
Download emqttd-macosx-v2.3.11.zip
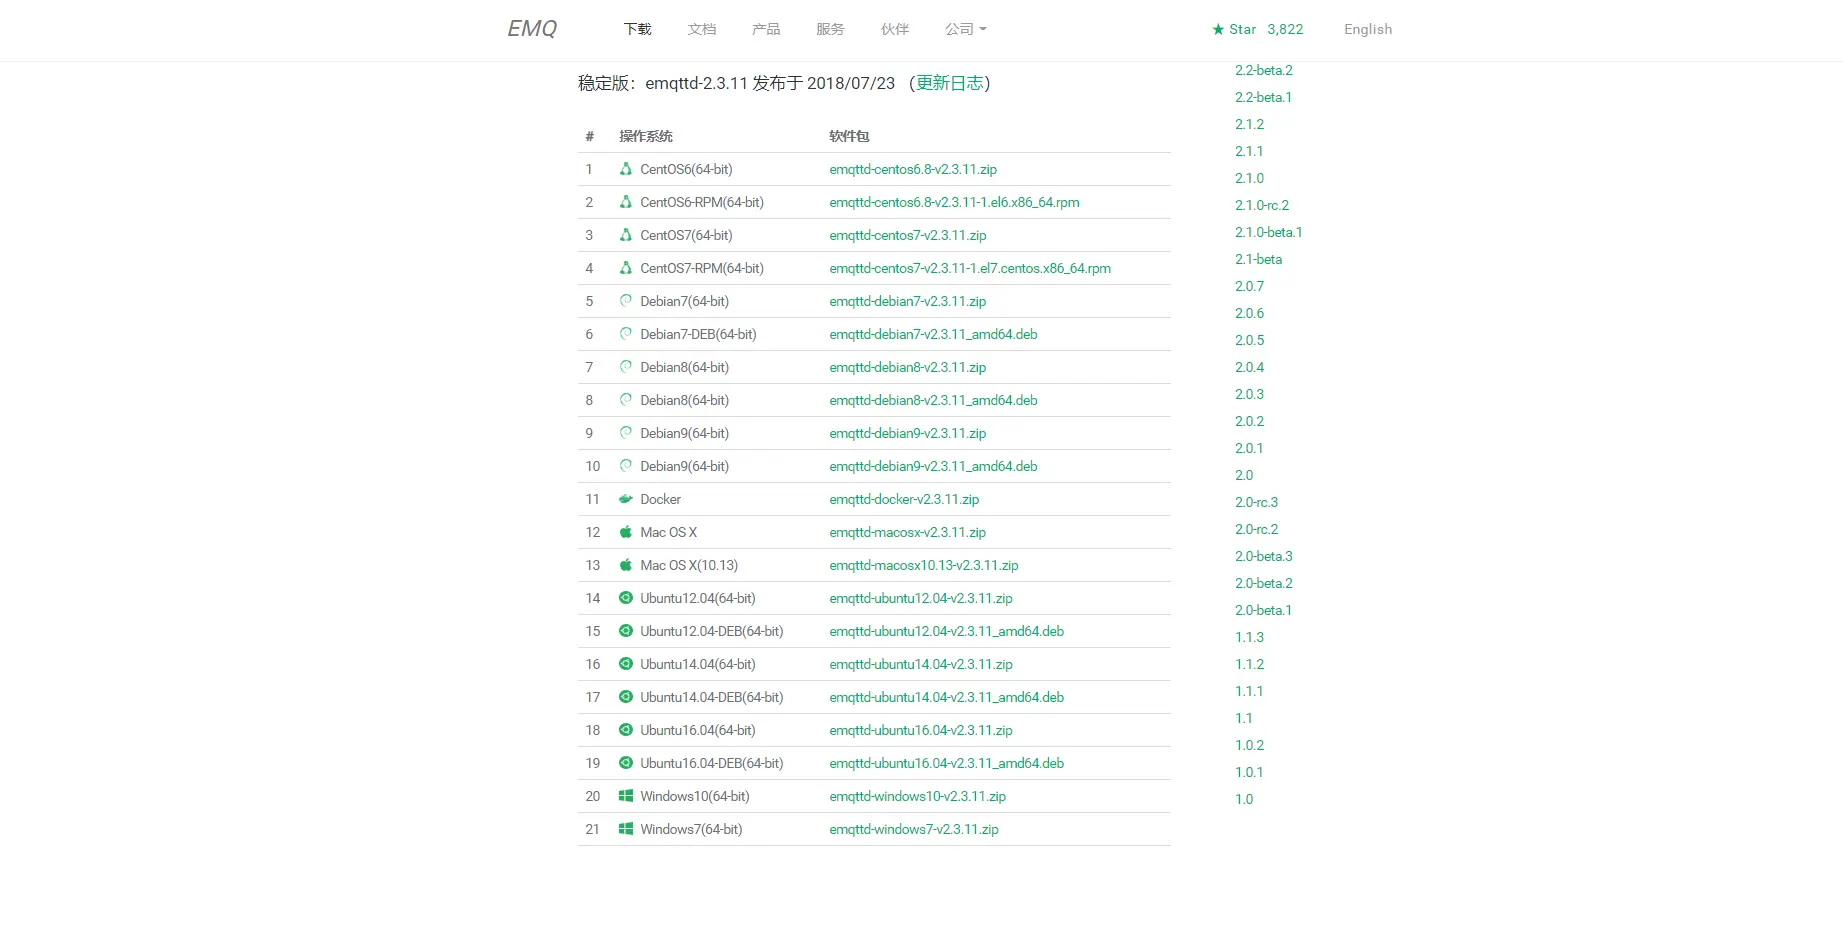pos(907,532)
